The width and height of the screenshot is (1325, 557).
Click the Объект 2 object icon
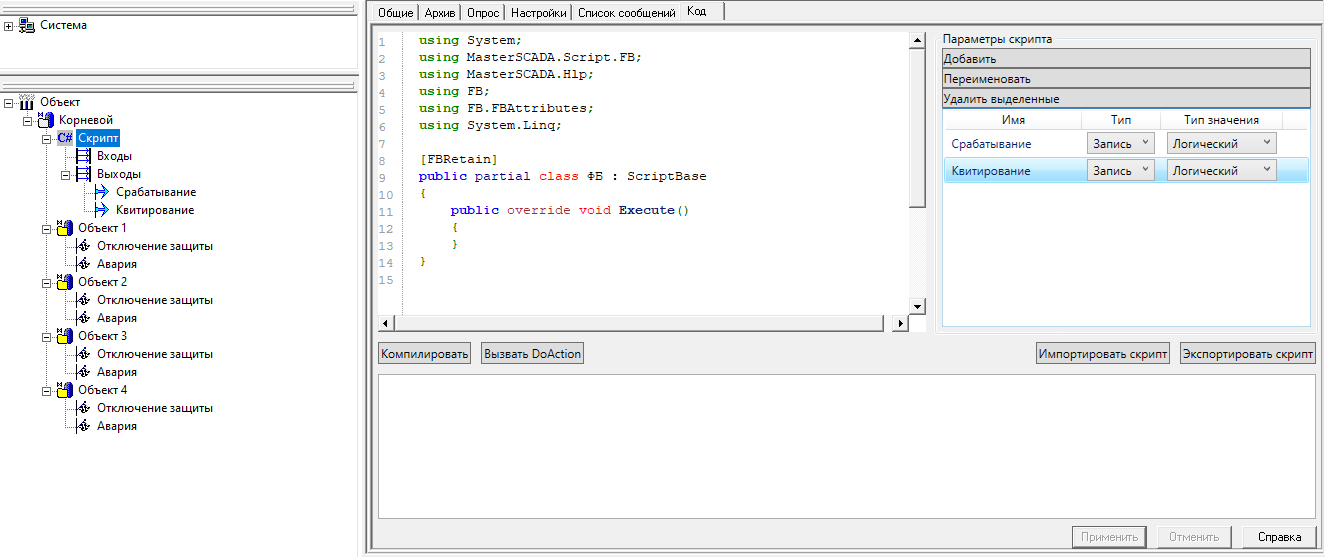65,282
